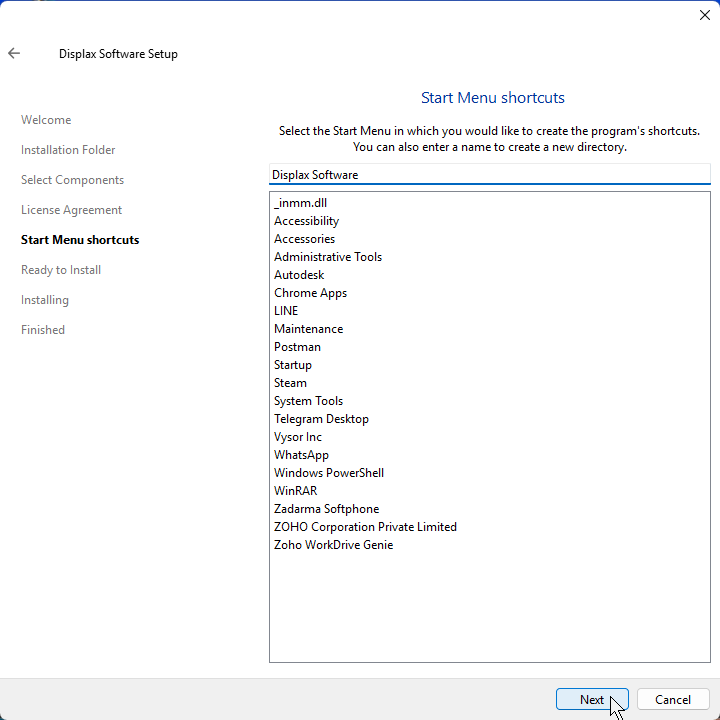Viewport: 720px width, 720px height.
Task: Click the Start Menu name input field
Action: click(x=489, y=175)
